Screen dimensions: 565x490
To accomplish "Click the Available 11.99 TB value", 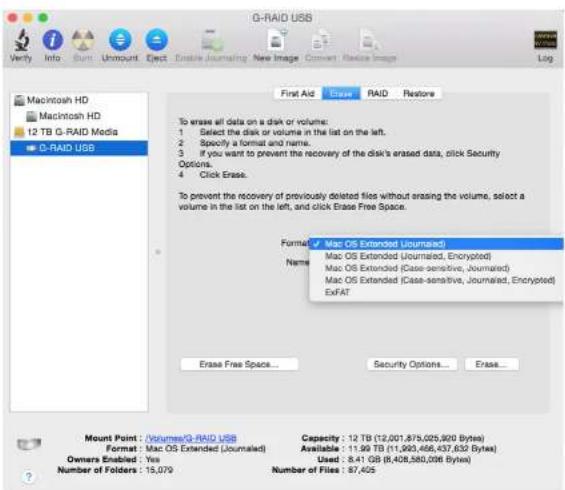I will [x=422, y=449].
